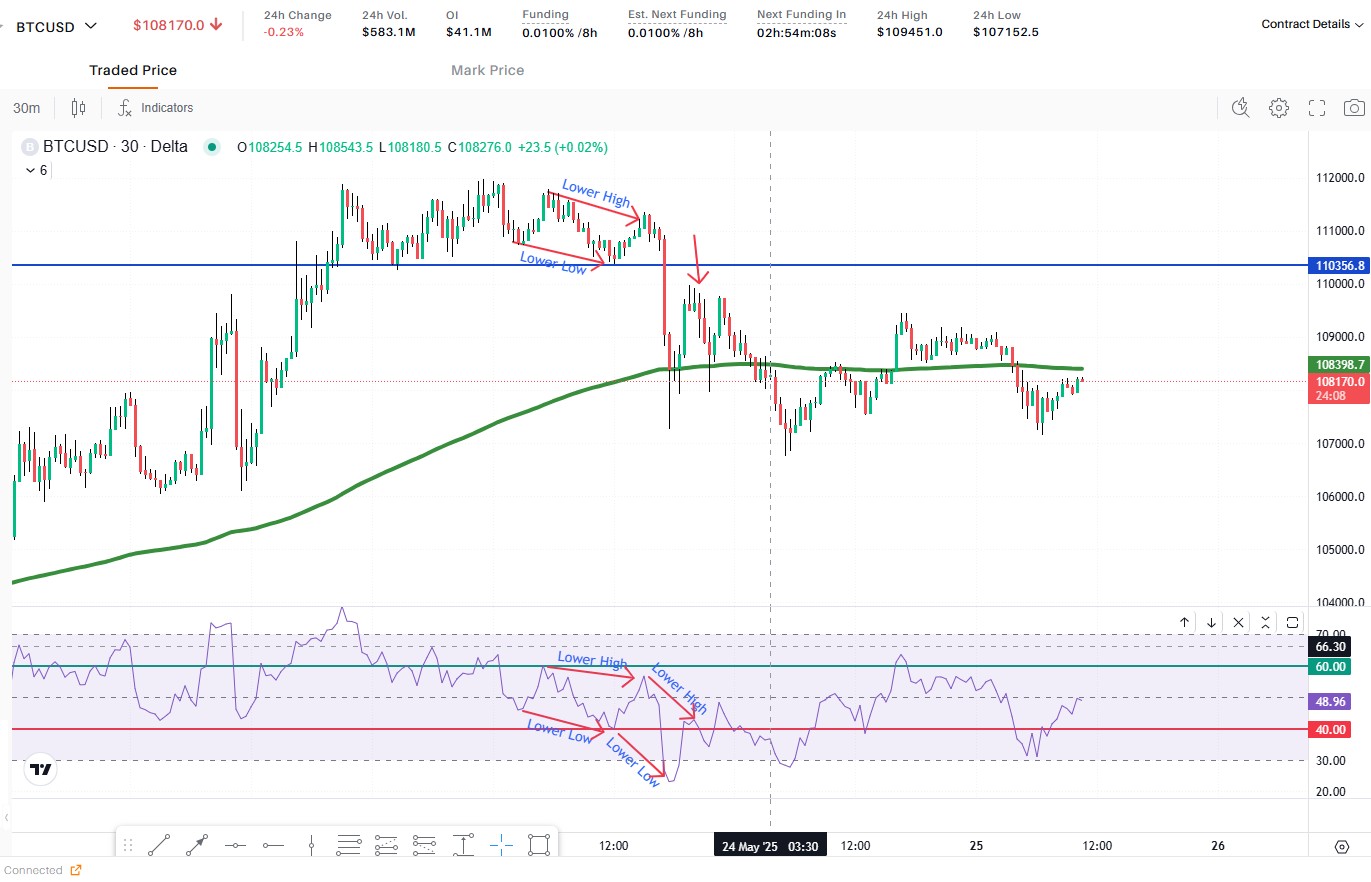Enter fullscreen chart mode
This screenshot has height=882, width=1371.
tap(1317, 108)
